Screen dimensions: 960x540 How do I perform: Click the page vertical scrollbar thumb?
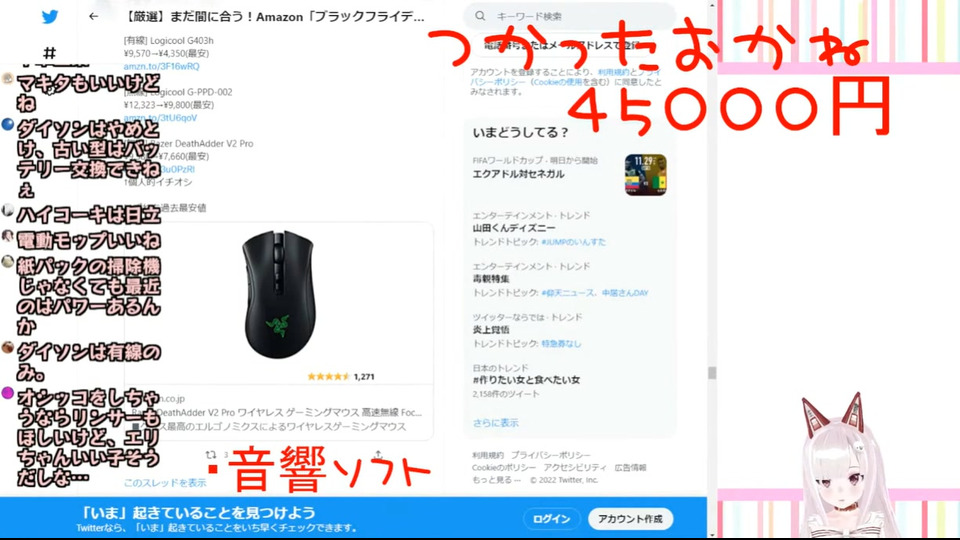point(711,372)
